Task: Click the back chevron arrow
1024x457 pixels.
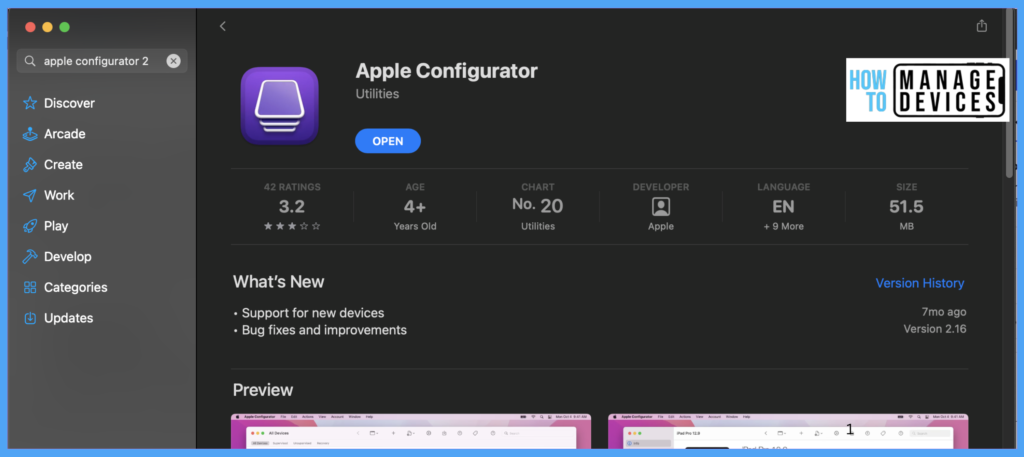Action: [223, 26]
